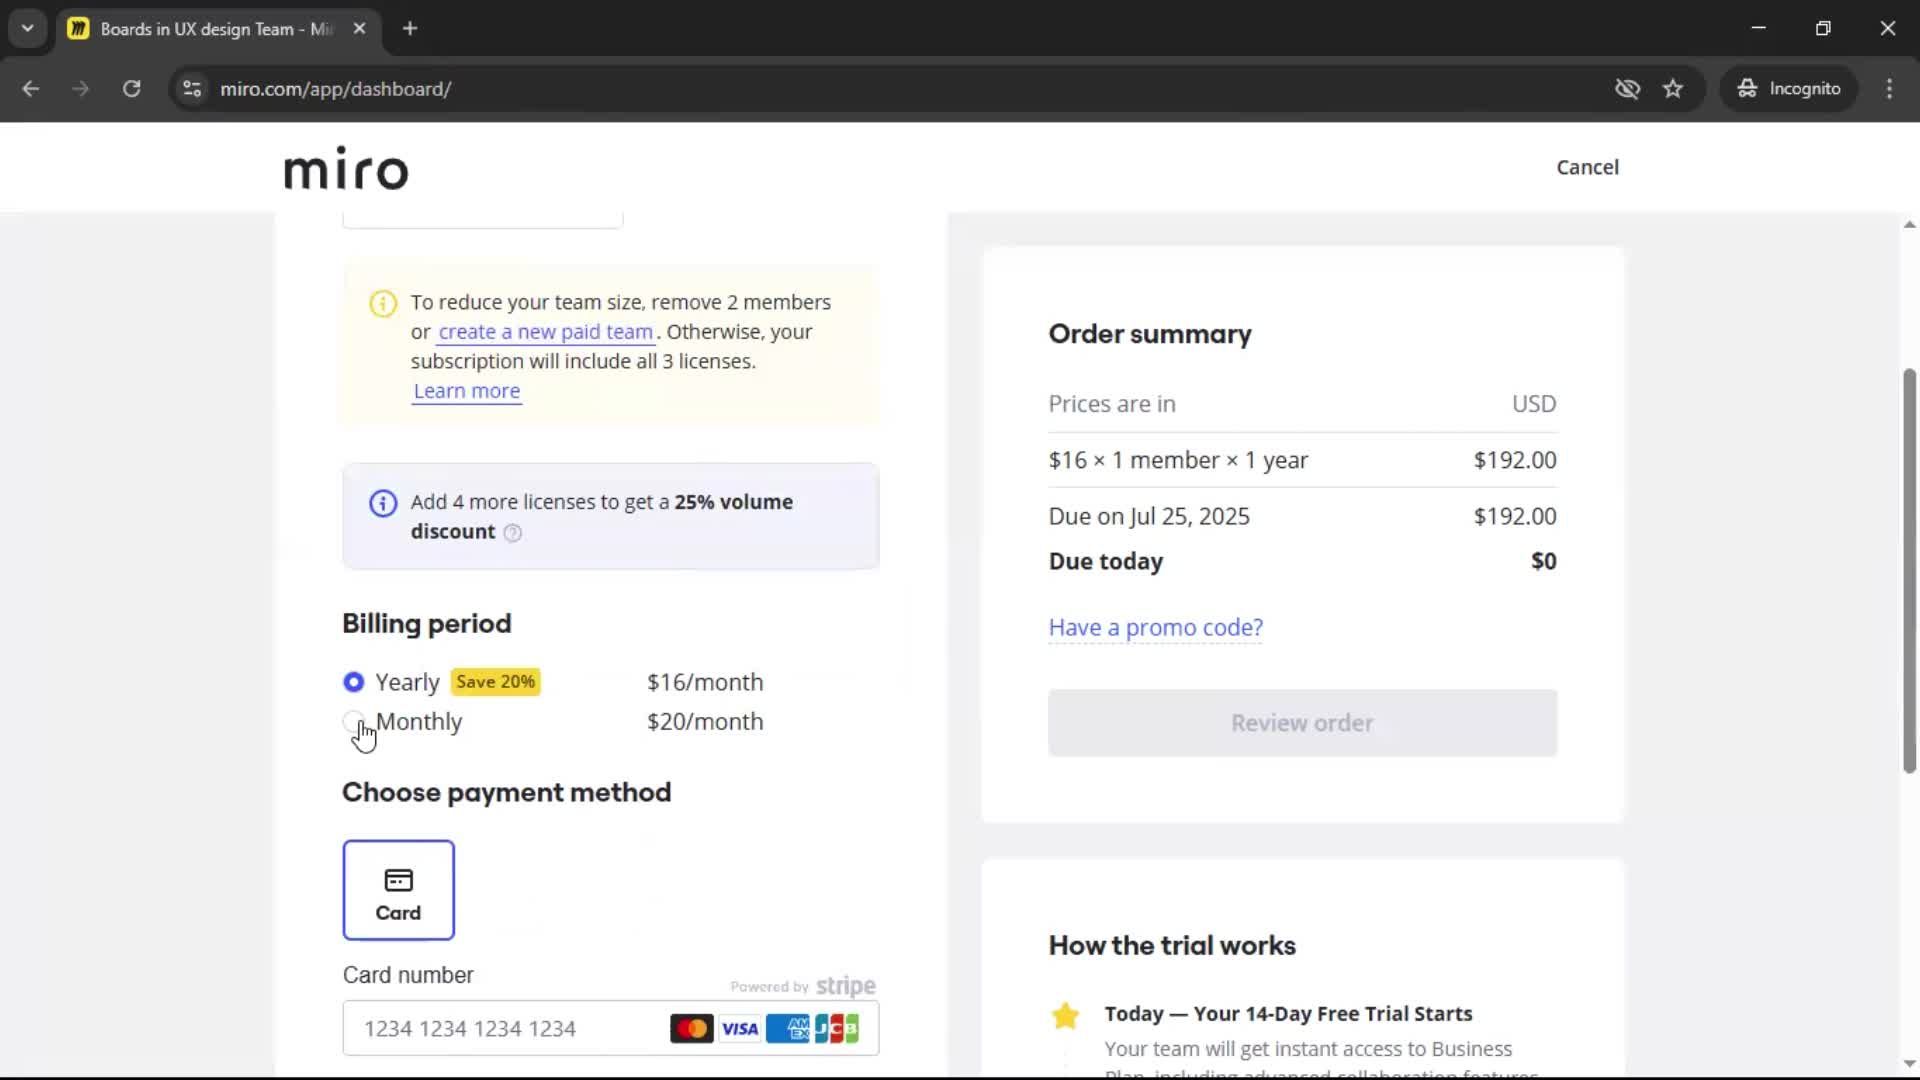Viewport: 1920px width, 1080px height.
Task: Select Card as the payment method
Action: click(398, 889)
